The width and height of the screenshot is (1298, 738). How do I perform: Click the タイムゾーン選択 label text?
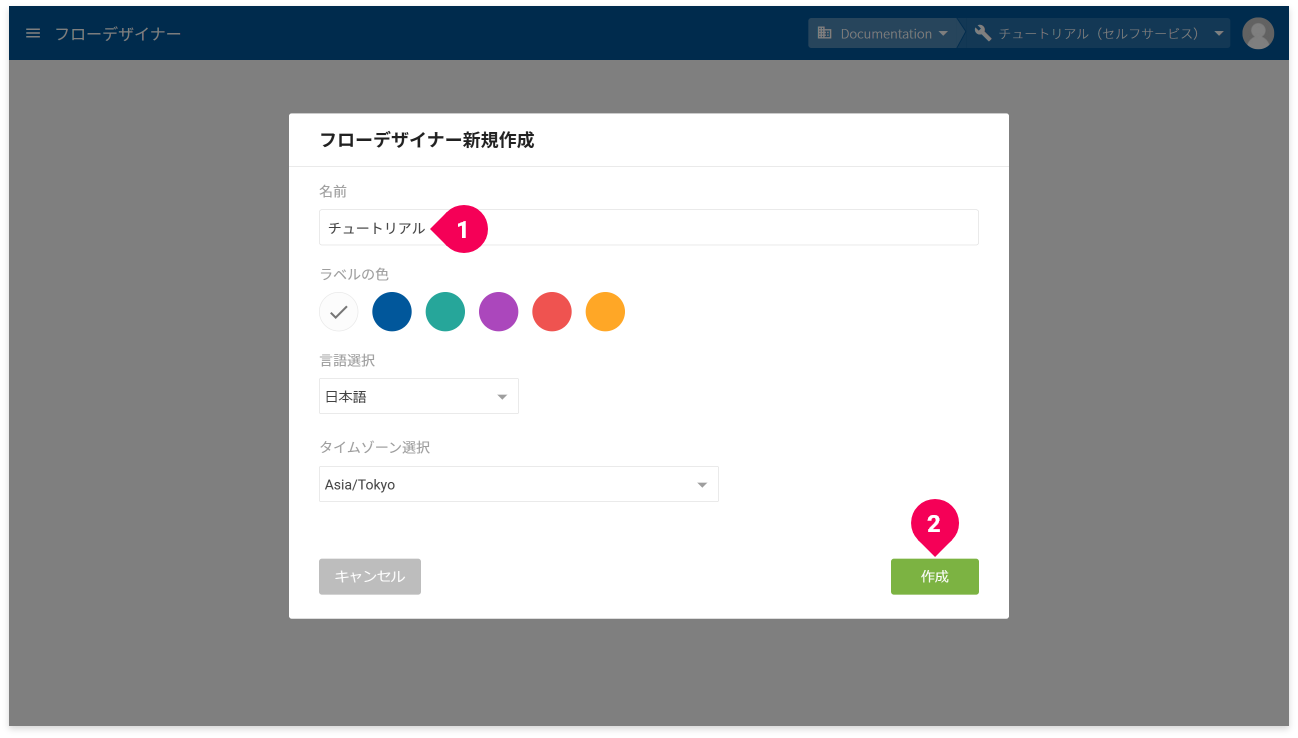click(x=375, y=447)
